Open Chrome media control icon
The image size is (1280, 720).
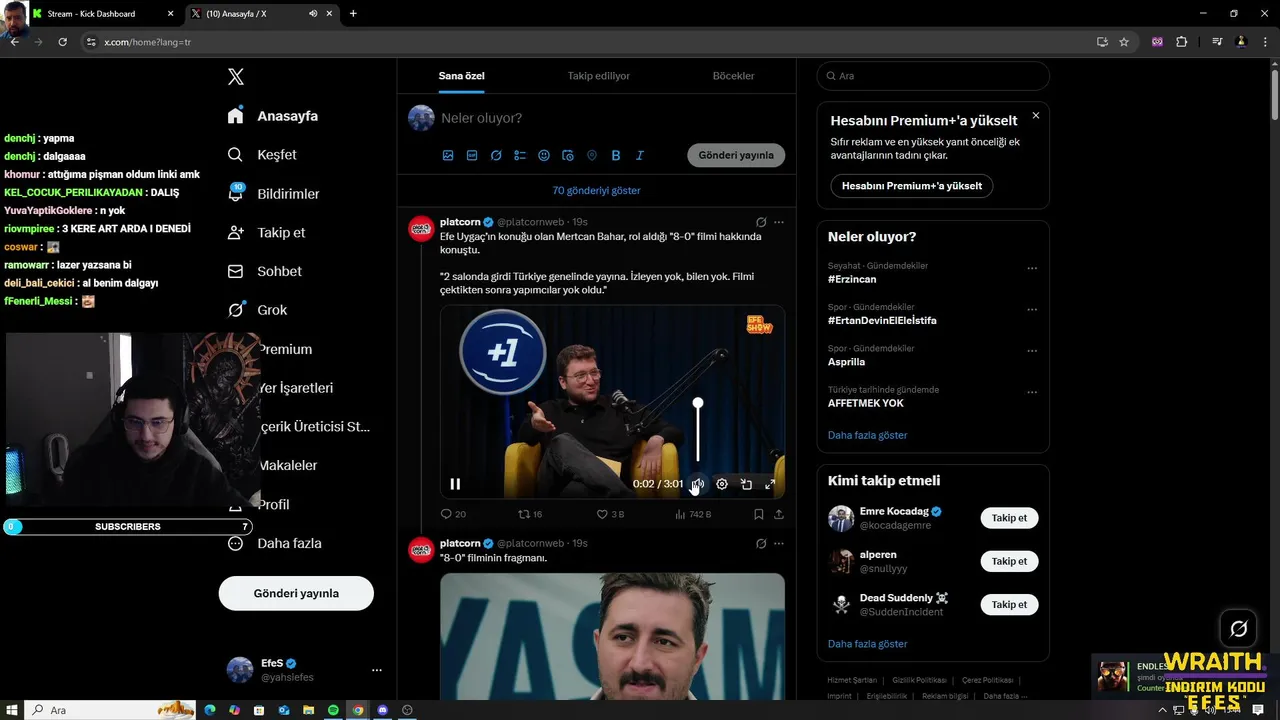tap(1217, 42)
